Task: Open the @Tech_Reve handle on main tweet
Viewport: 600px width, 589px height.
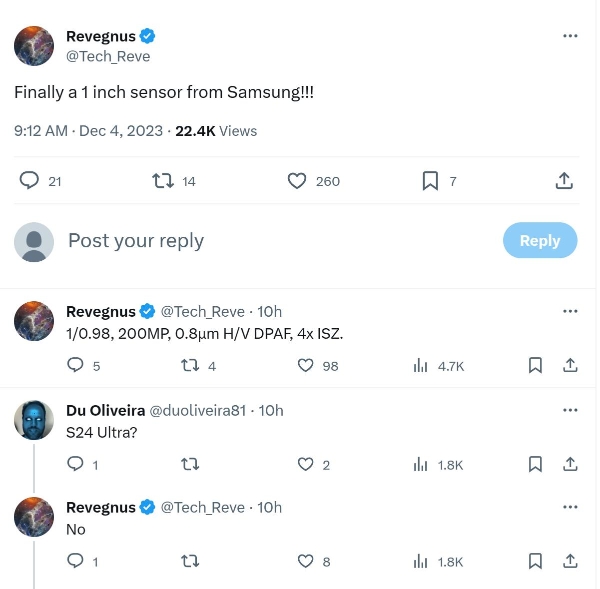Action: [108, 56]
